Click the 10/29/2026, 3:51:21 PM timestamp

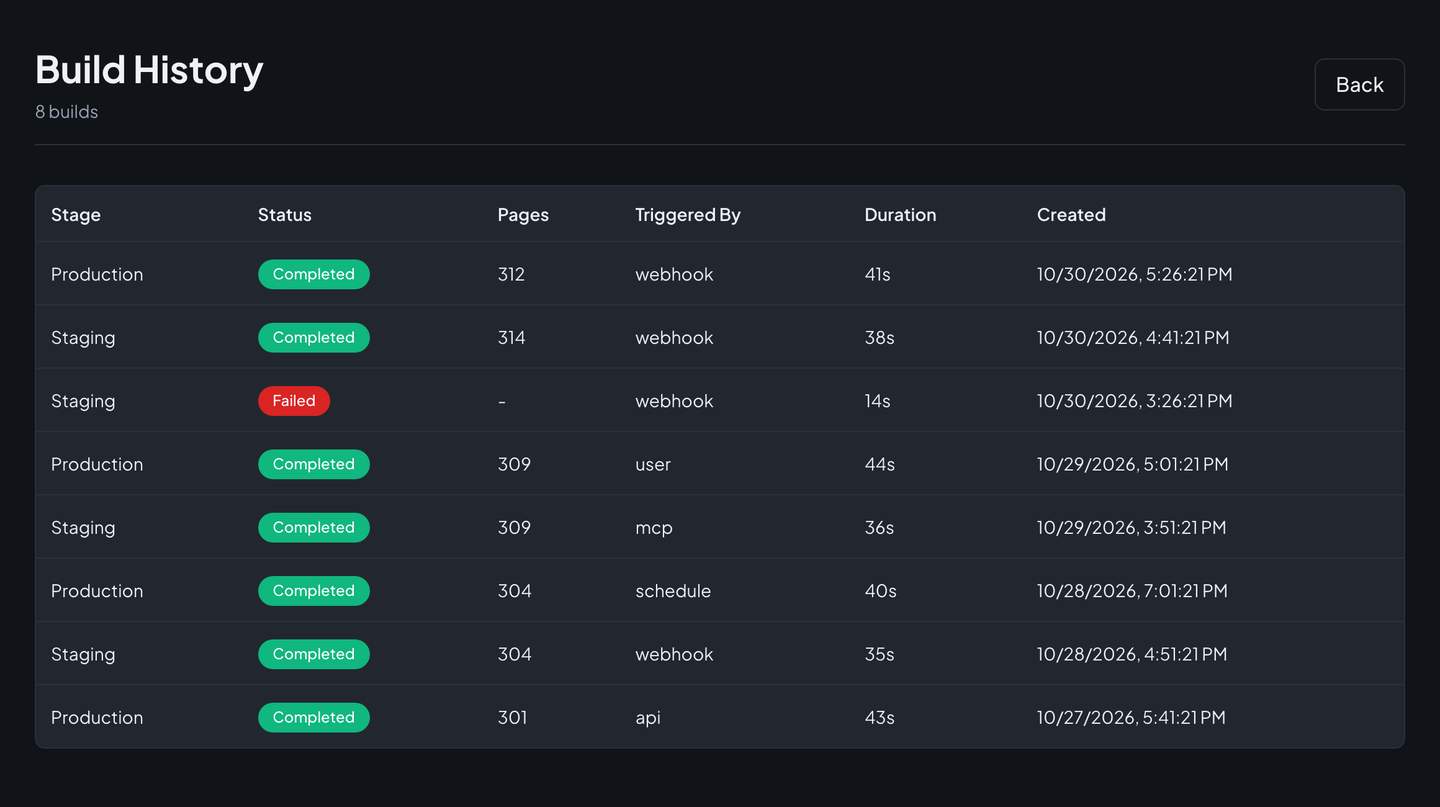[1131, 527]
